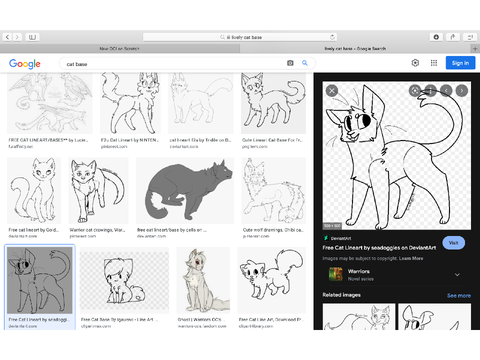The width and height of the screenshot is (480, 360).
Task: Follow the Learn More copyright link
Action: pyautogui.click(x=411, y=258)
